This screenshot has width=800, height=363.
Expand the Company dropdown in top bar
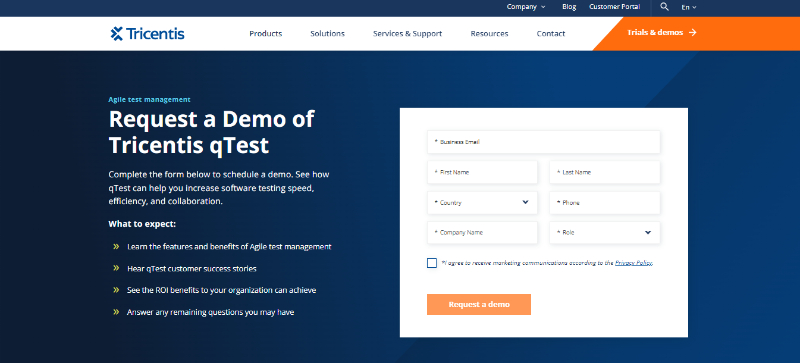(x=526, y=7)
